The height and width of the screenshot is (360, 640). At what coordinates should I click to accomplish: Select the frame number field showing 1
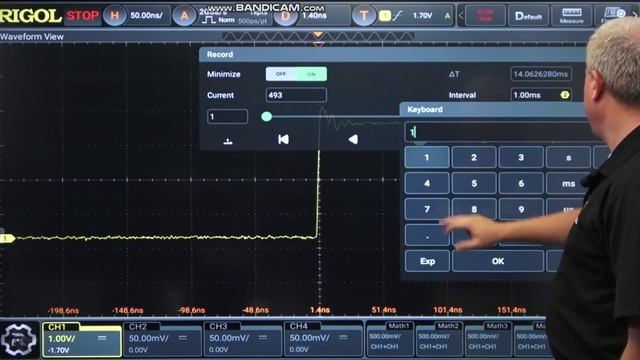click(x=227, y=117)
